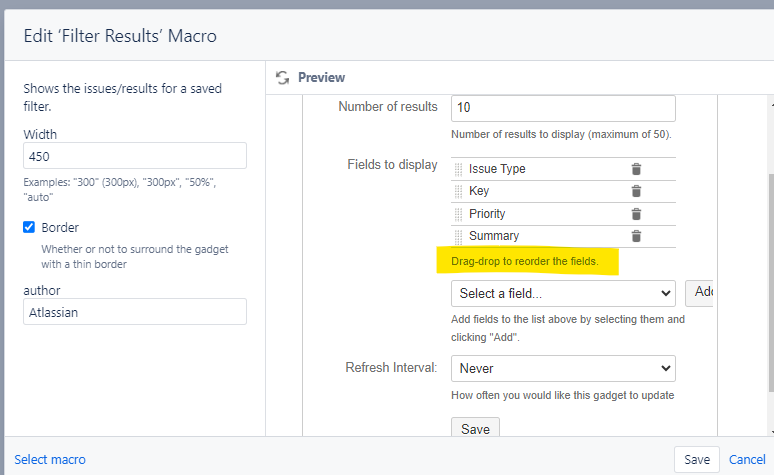774x475 pixels.
Task: Click 'Drag-drop to reorder the fields' hint
Action: point(525,261)
